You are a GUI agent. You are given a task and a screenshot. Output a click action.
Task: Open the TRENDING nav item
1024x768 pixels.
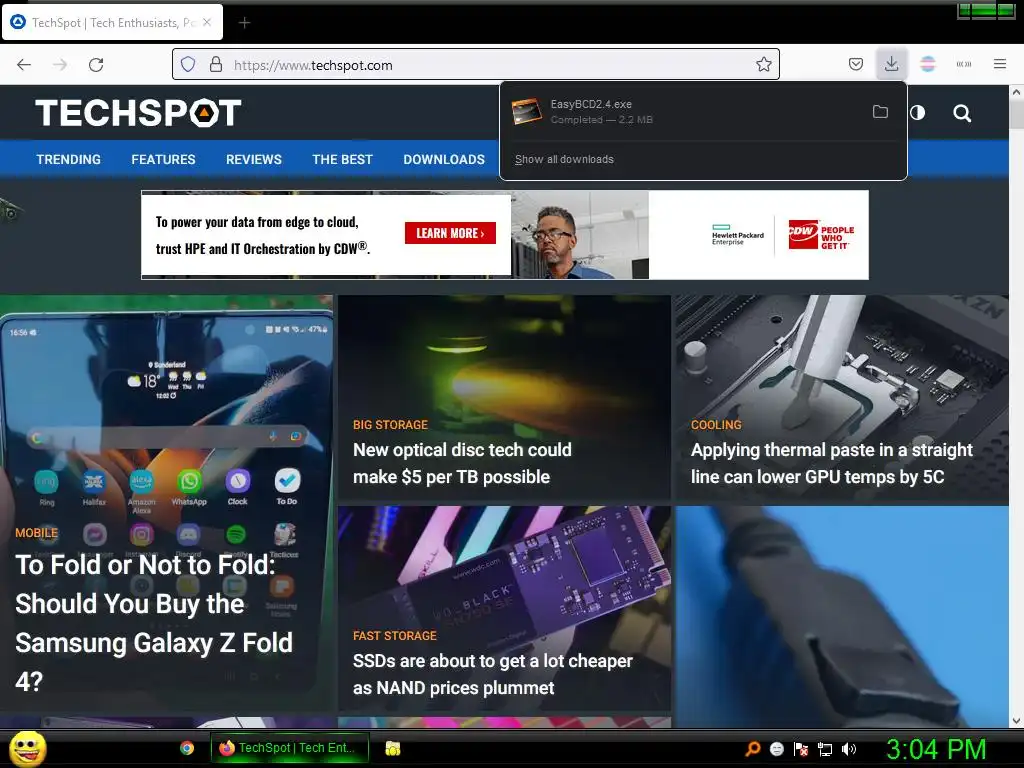click(x=69, y=159)
